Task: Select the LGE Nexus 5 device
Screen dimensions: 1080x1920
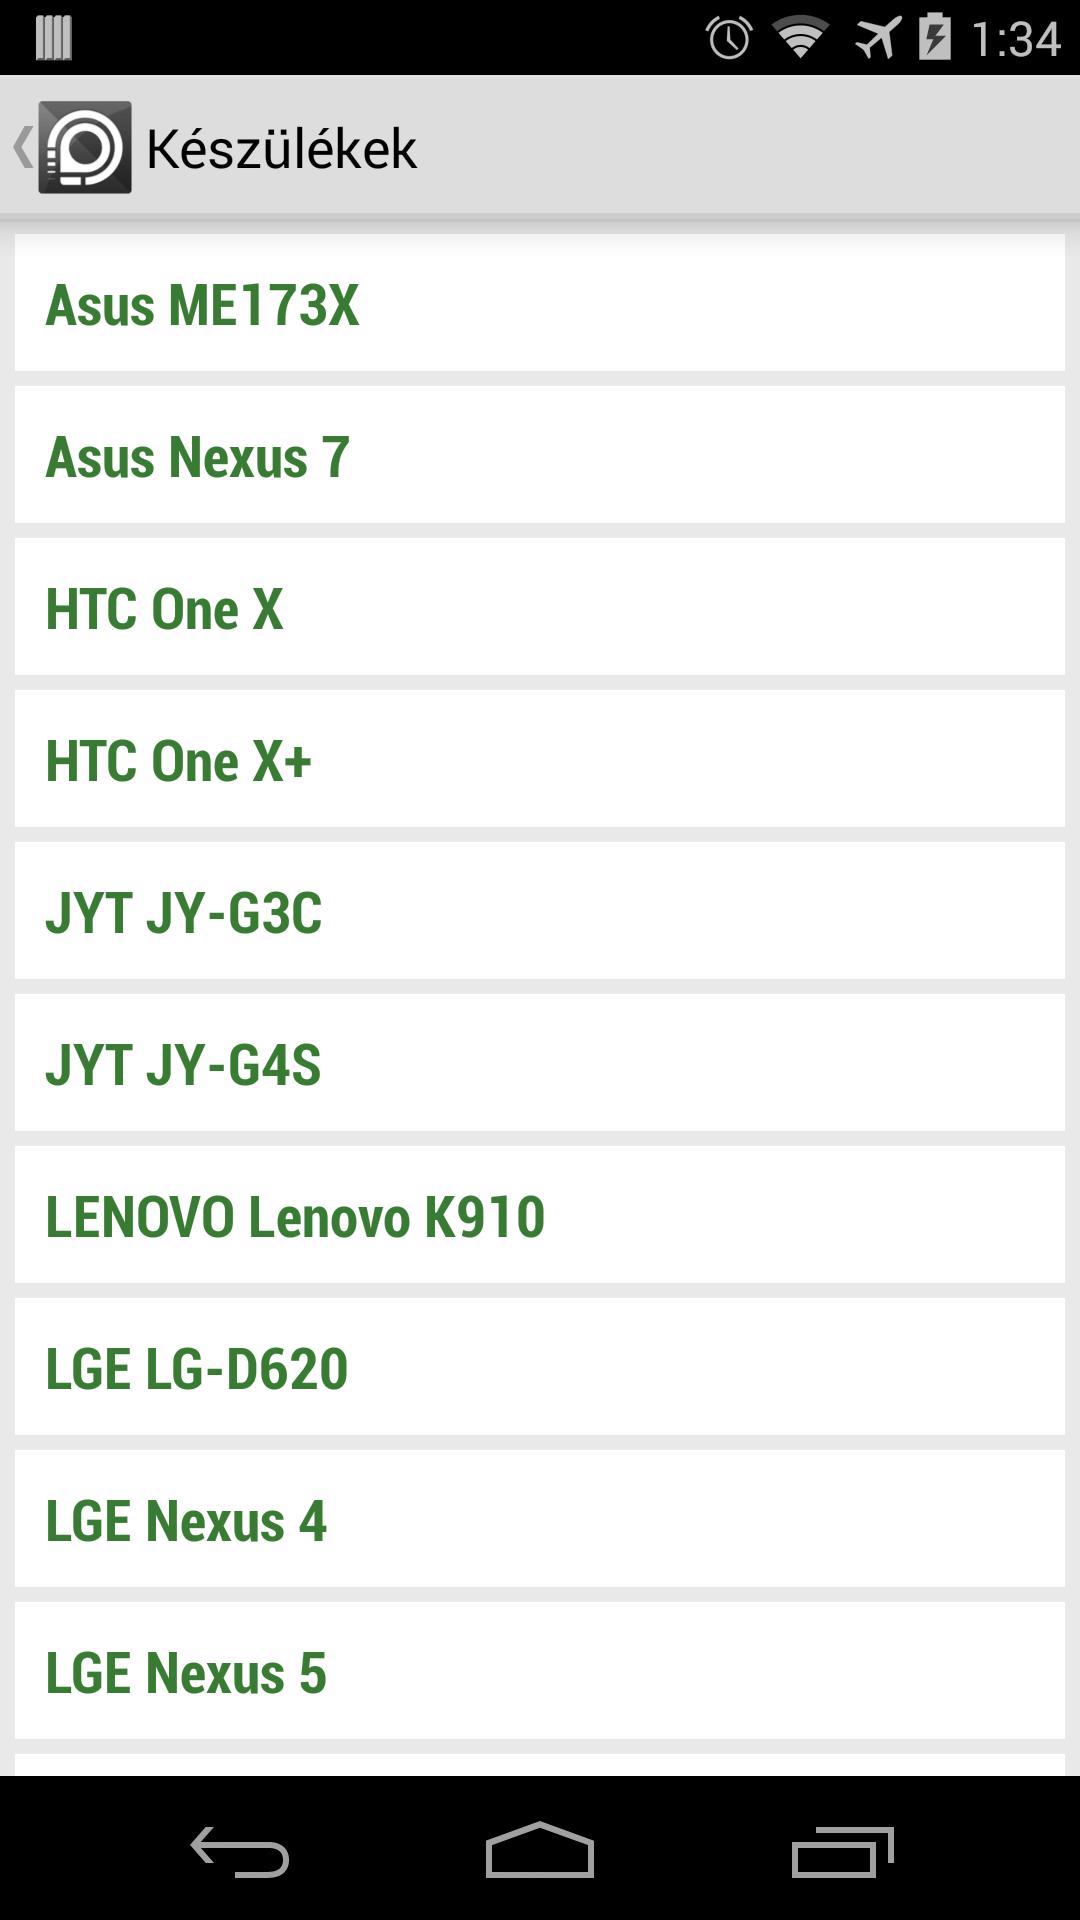Action: pyautogui.click(x=540, y=1671)
